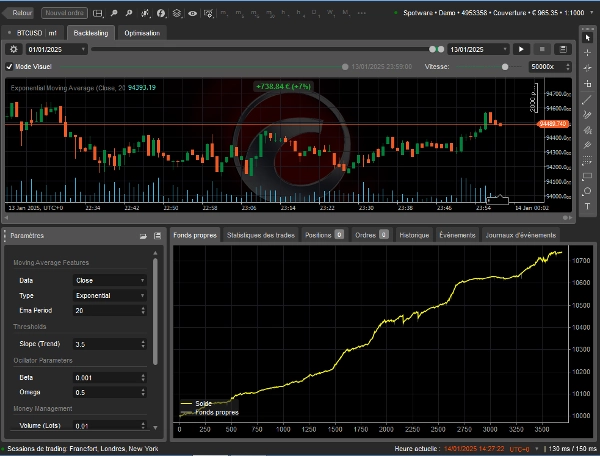Screen dimensions: 600x456
Task: Open the Journaux d'événements tab
Action: 521,235
